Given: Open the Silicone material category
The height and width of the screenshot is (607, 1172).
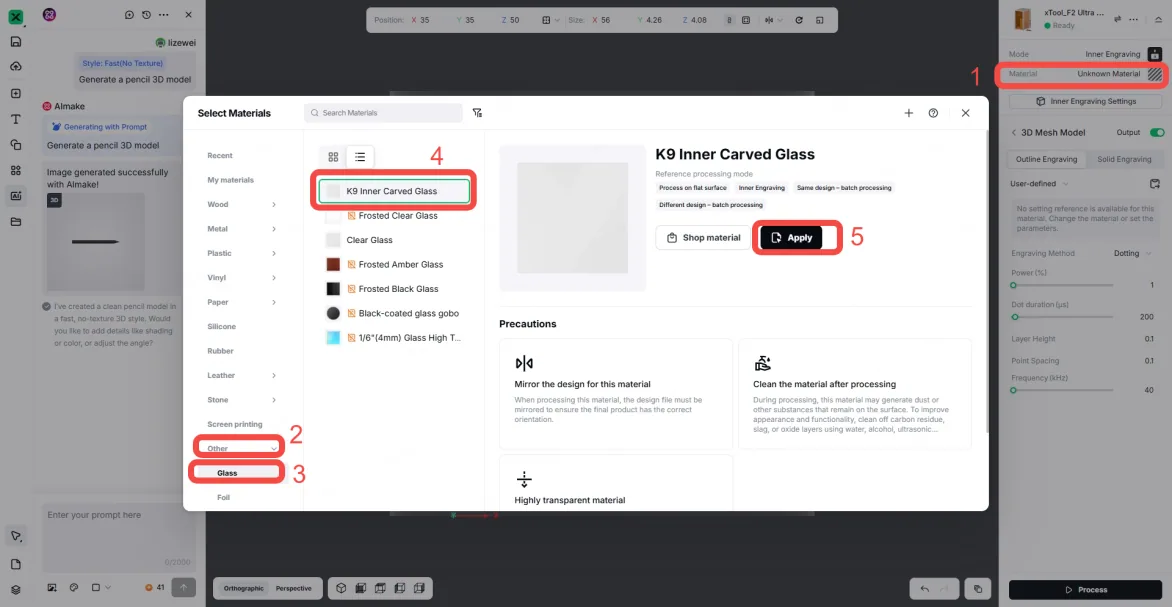Looking at the screenshot, I should pos(220,327).
